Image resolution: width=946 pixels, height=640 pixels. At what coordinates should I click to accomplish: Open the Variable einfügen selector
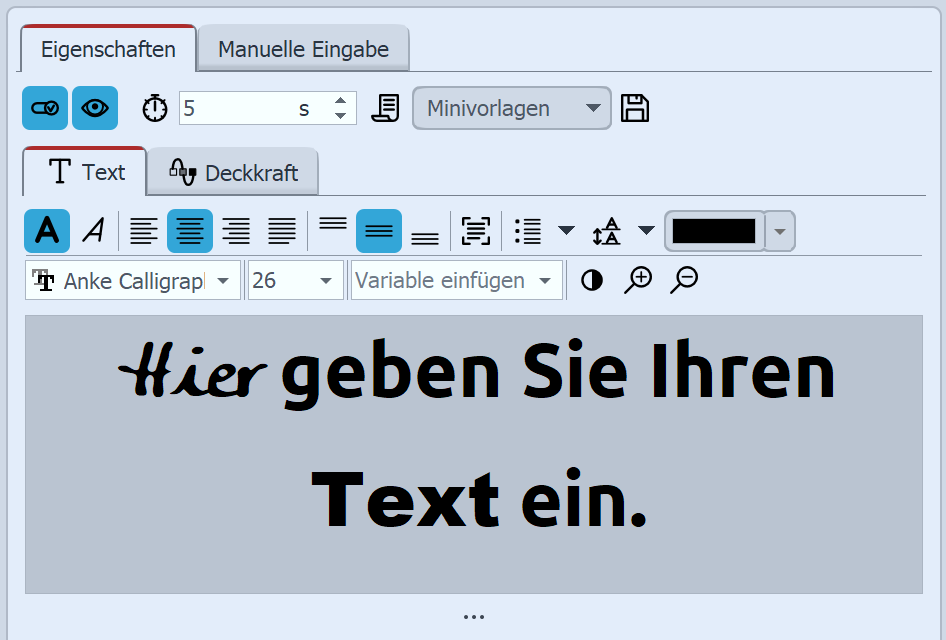[455, 281]
